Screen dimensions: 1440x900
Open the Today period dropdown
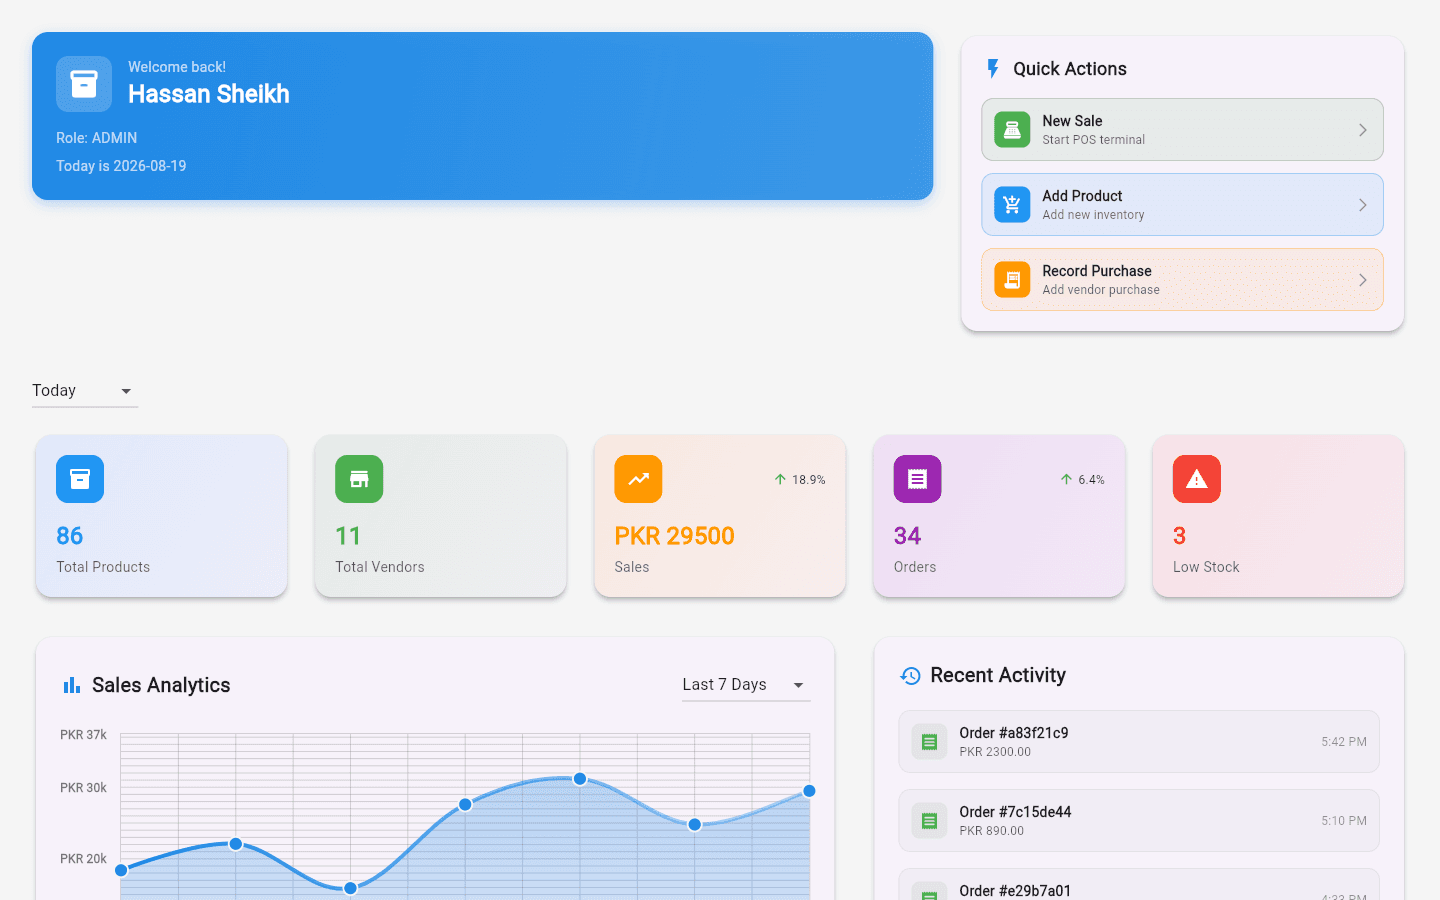coord(85,391)
